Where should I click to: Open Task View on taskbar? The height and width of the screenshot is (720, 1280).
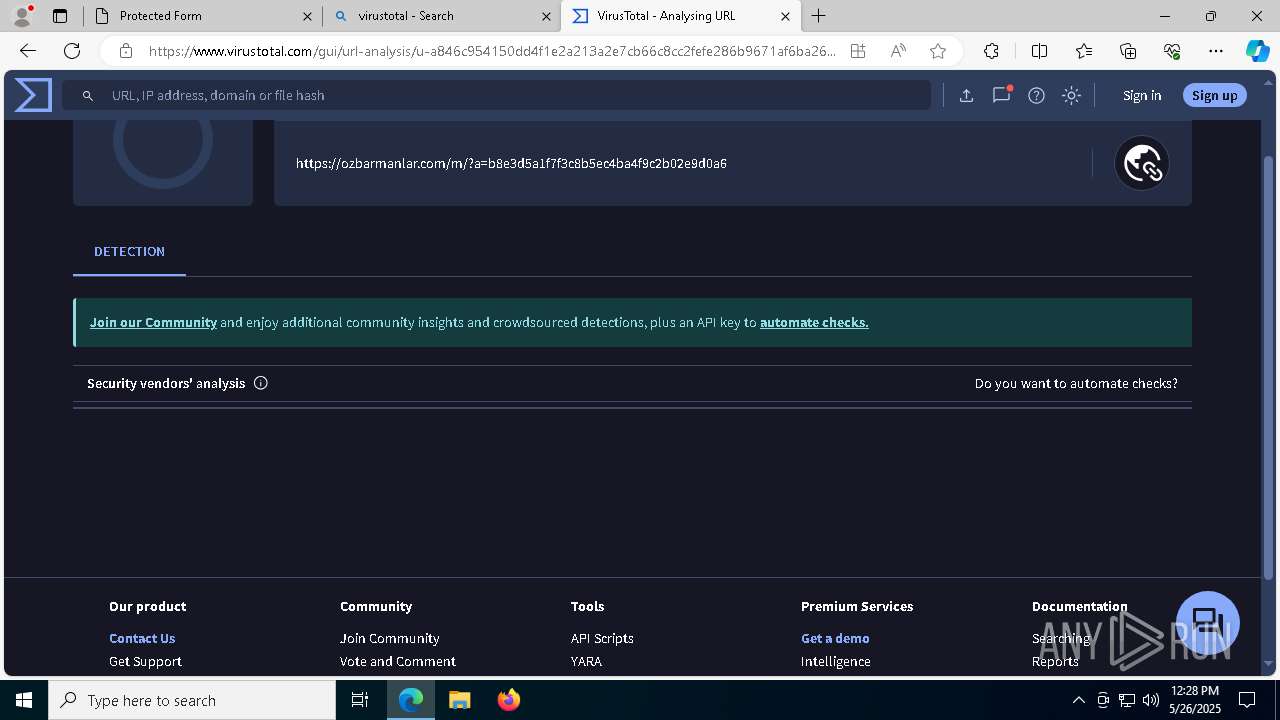point(360,700)
